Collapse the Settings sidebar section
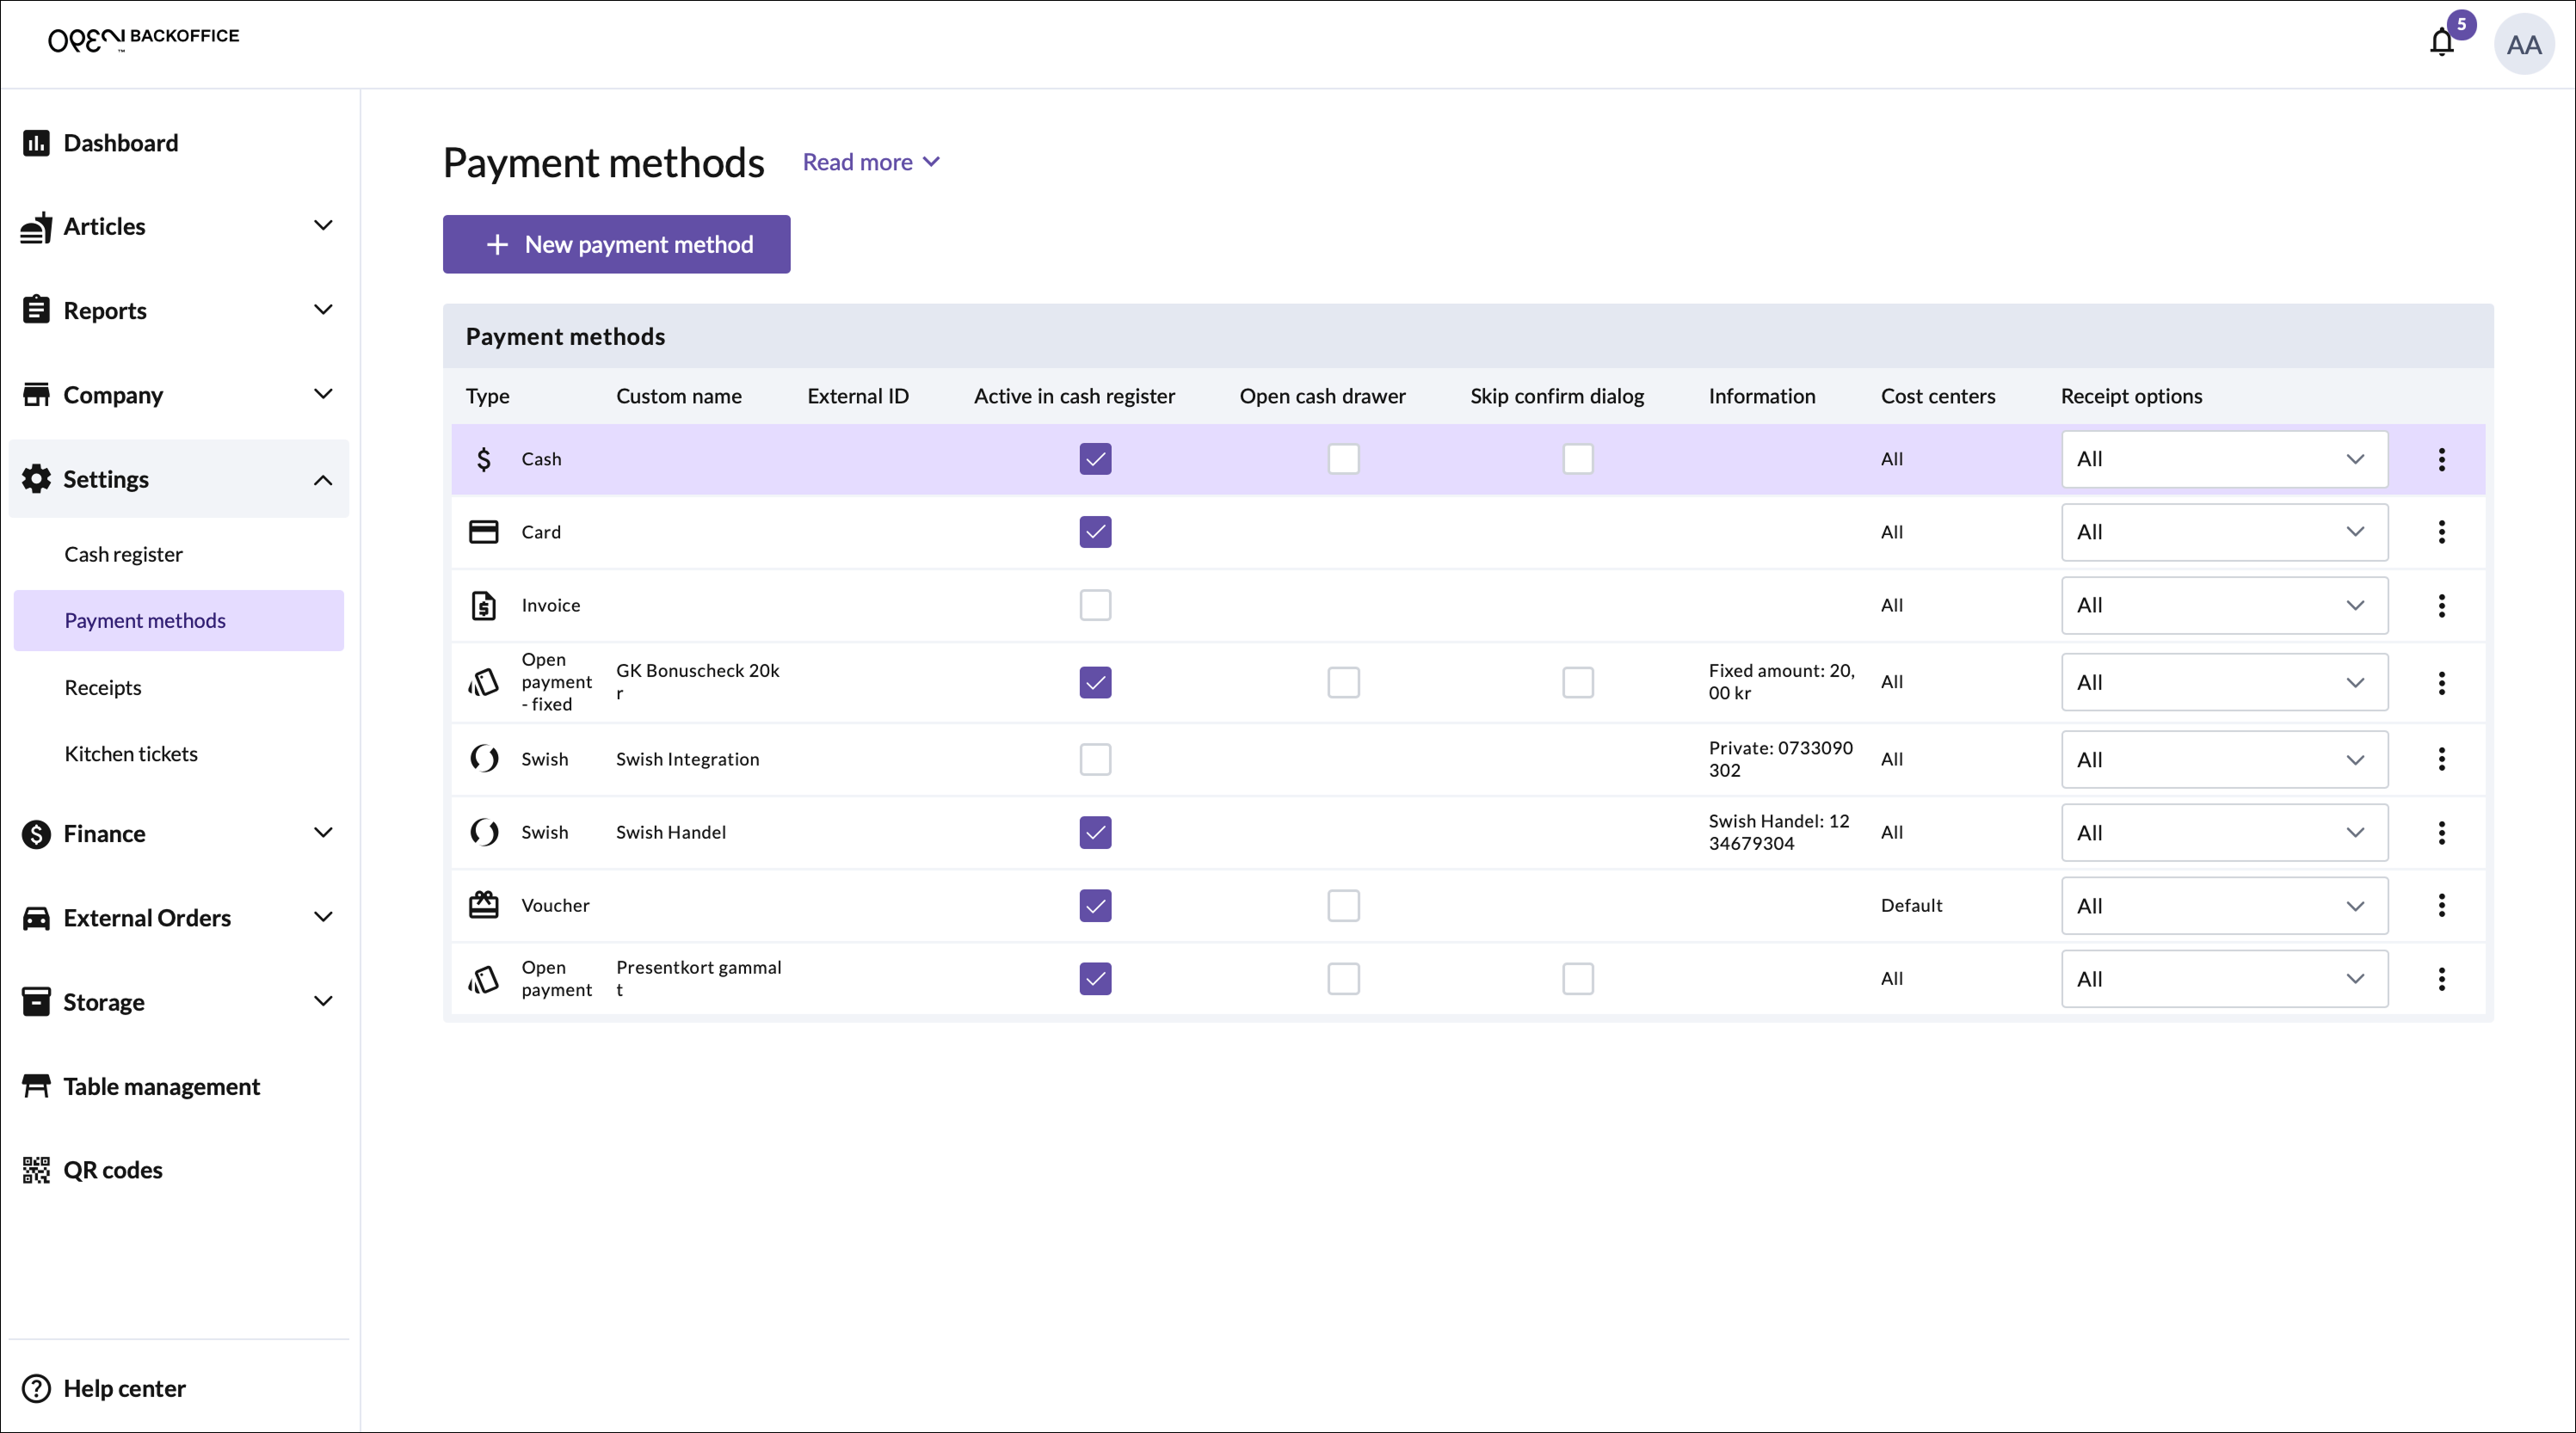The width and height of the screenshot is (2576, 1433). pos(322,479)
